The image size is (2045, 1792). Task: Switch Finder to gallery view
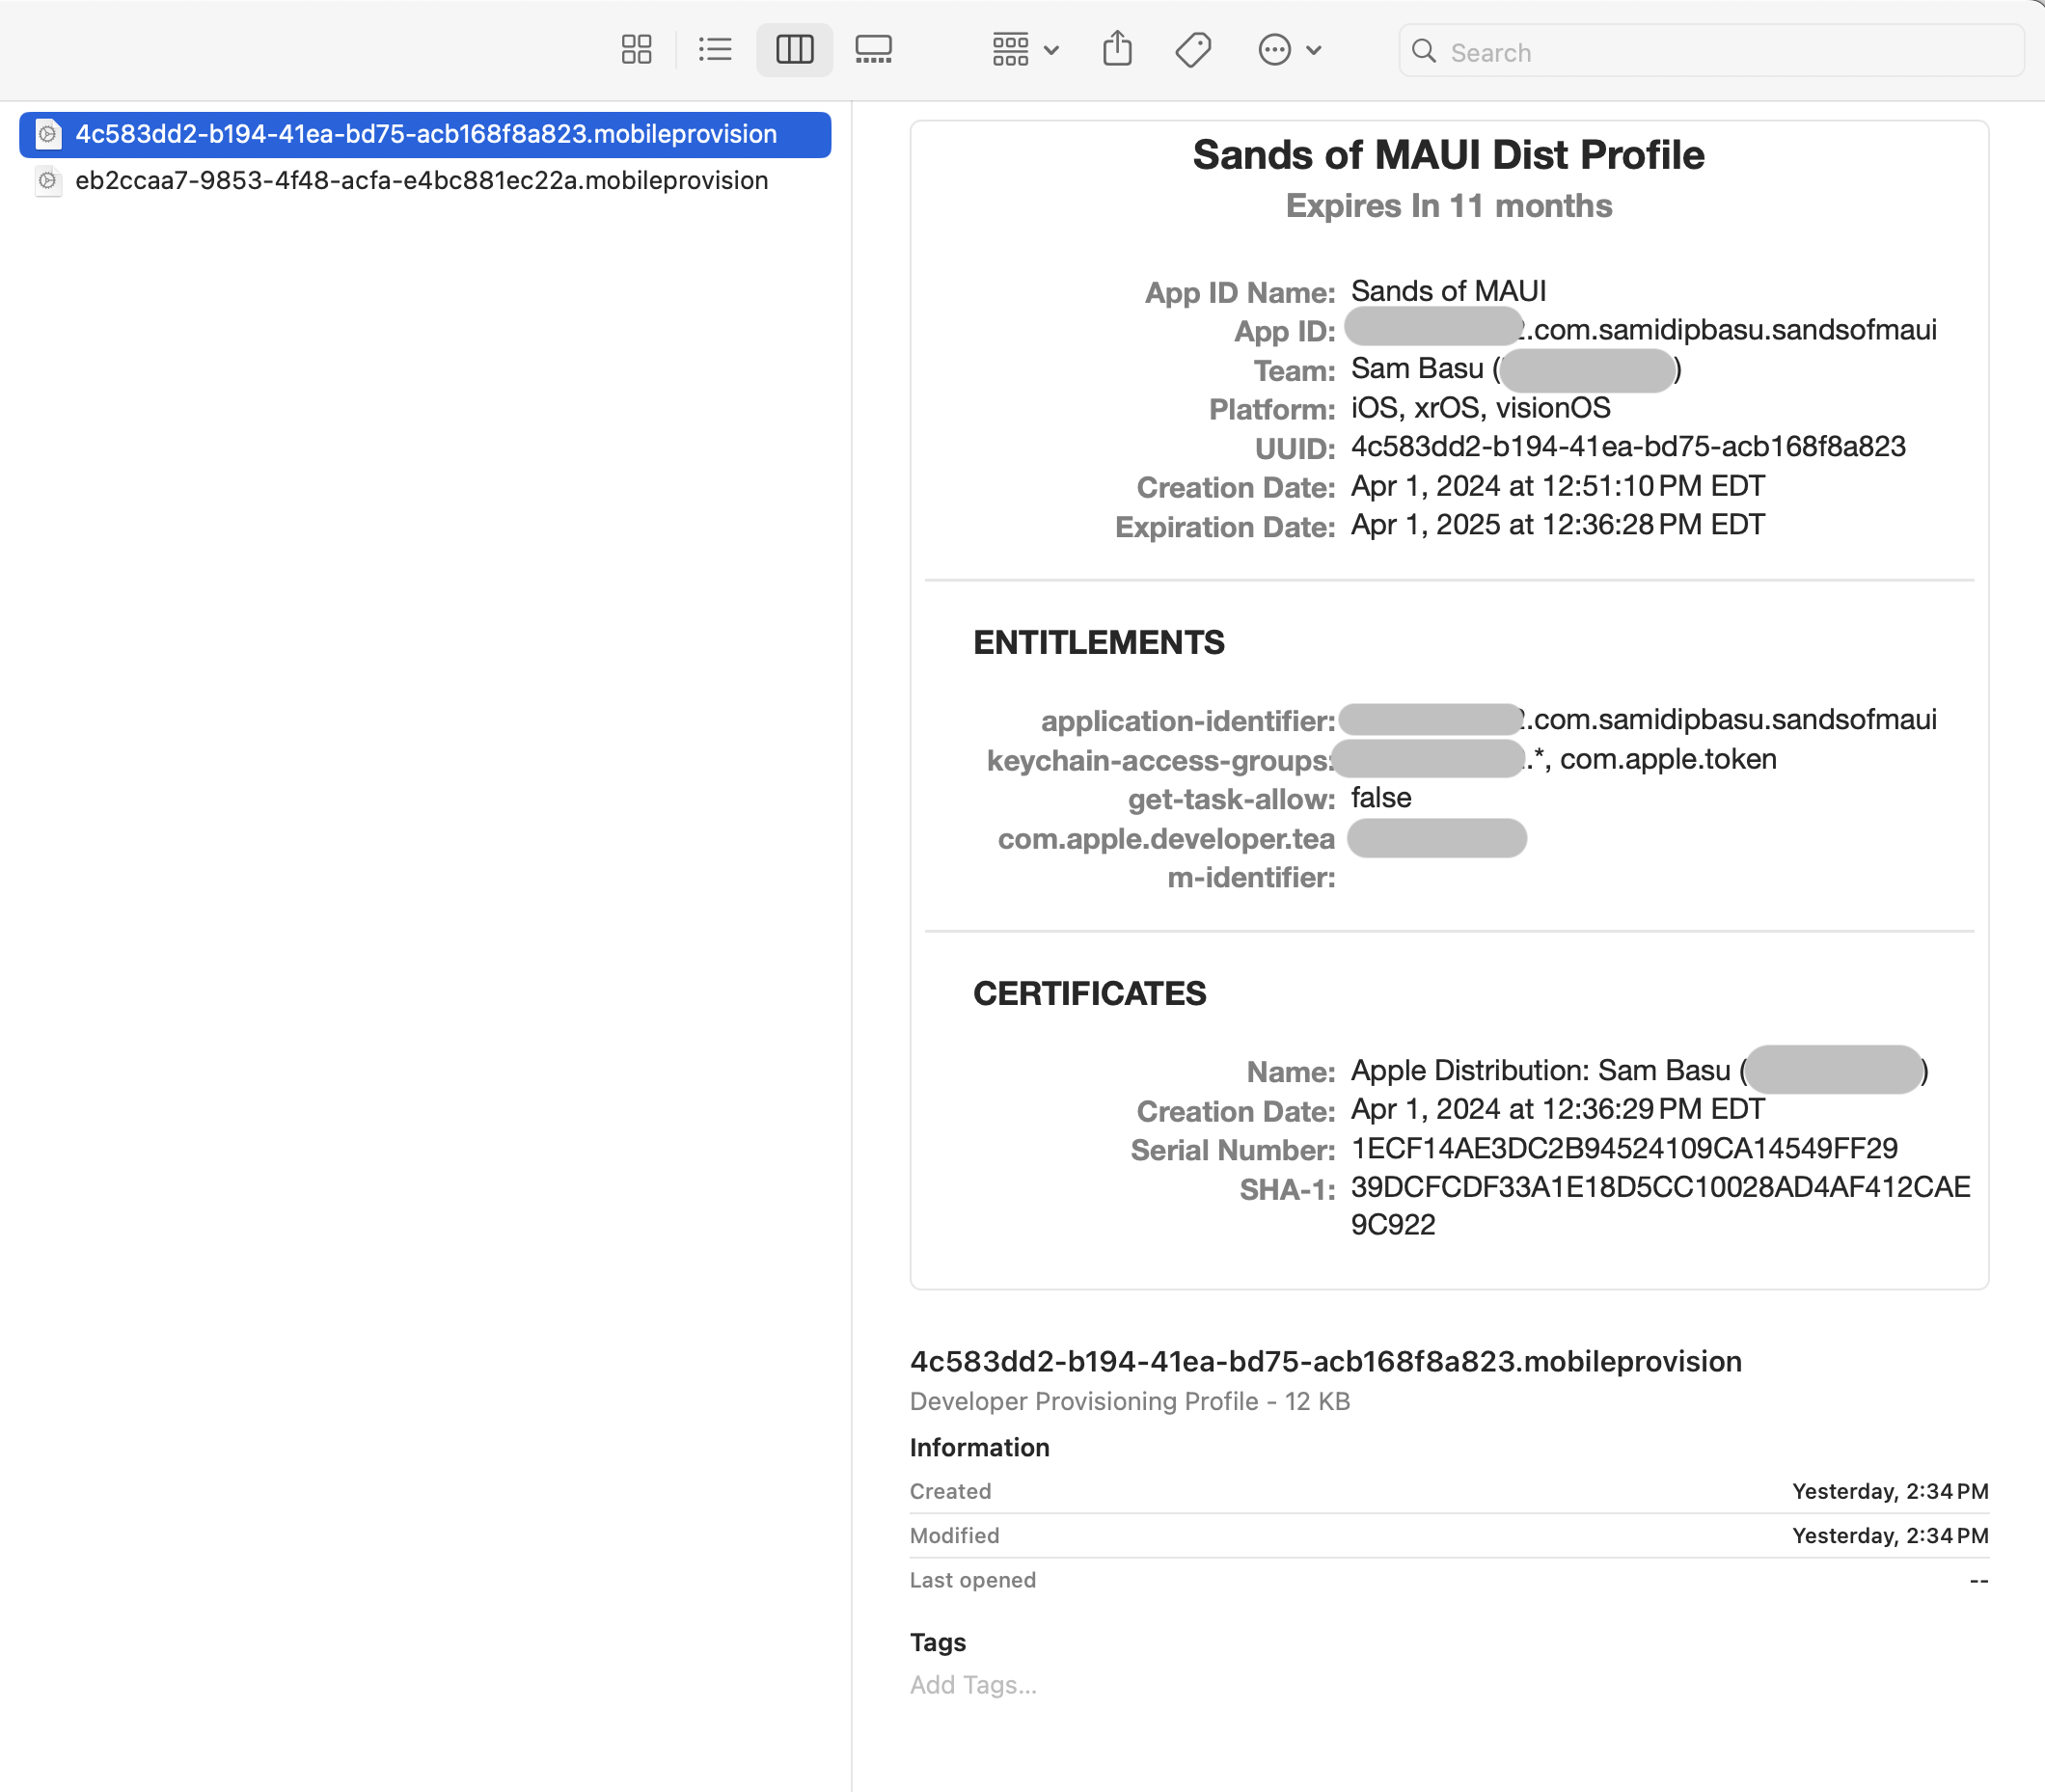pos(874,50)
